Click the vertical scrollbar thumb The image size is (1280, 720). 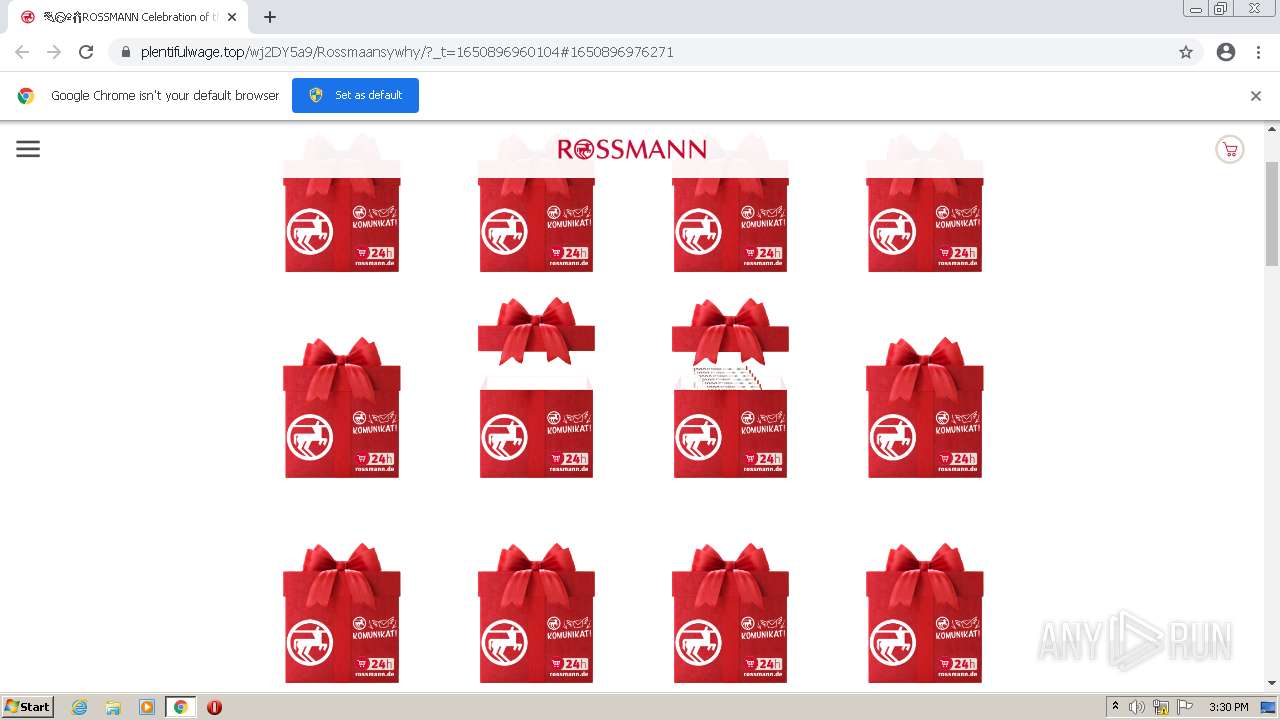[x=1272, y=212]
